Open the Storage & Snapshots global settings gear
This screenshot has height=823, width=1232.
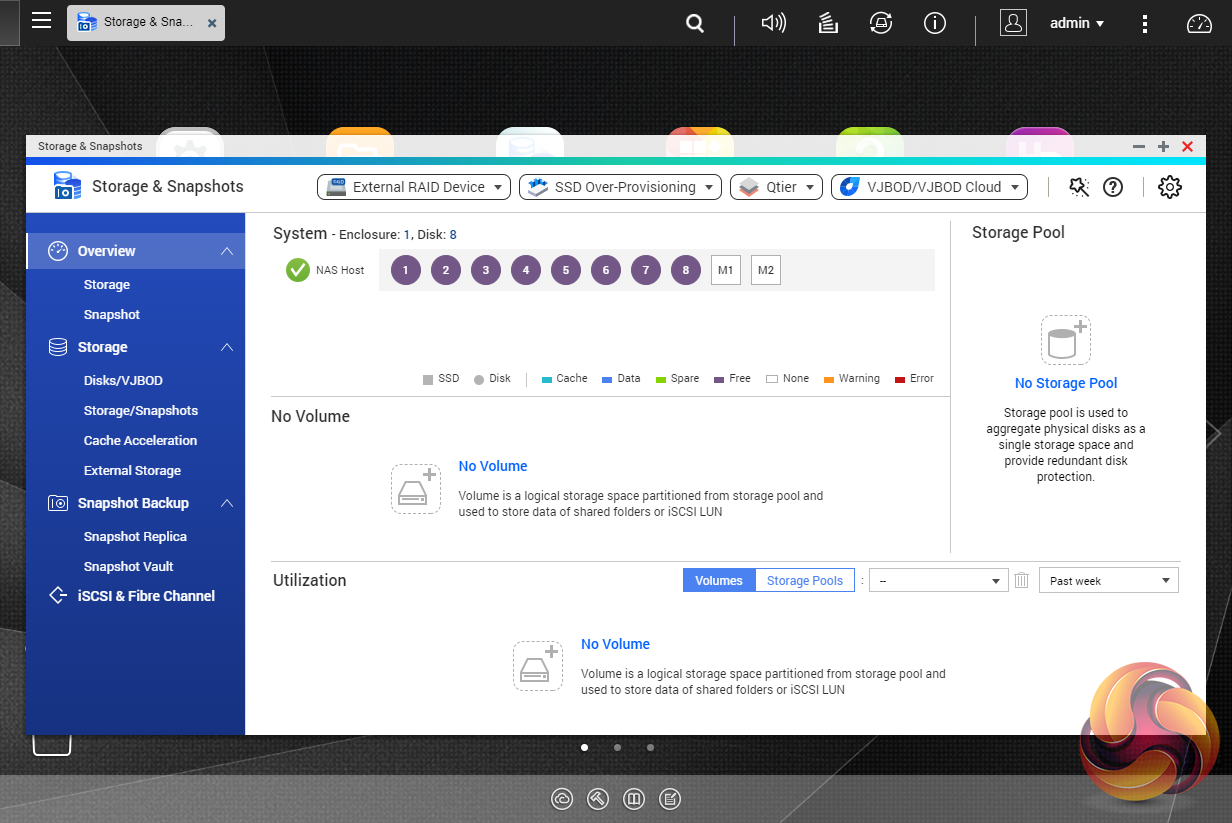(x=1169, y=187)
